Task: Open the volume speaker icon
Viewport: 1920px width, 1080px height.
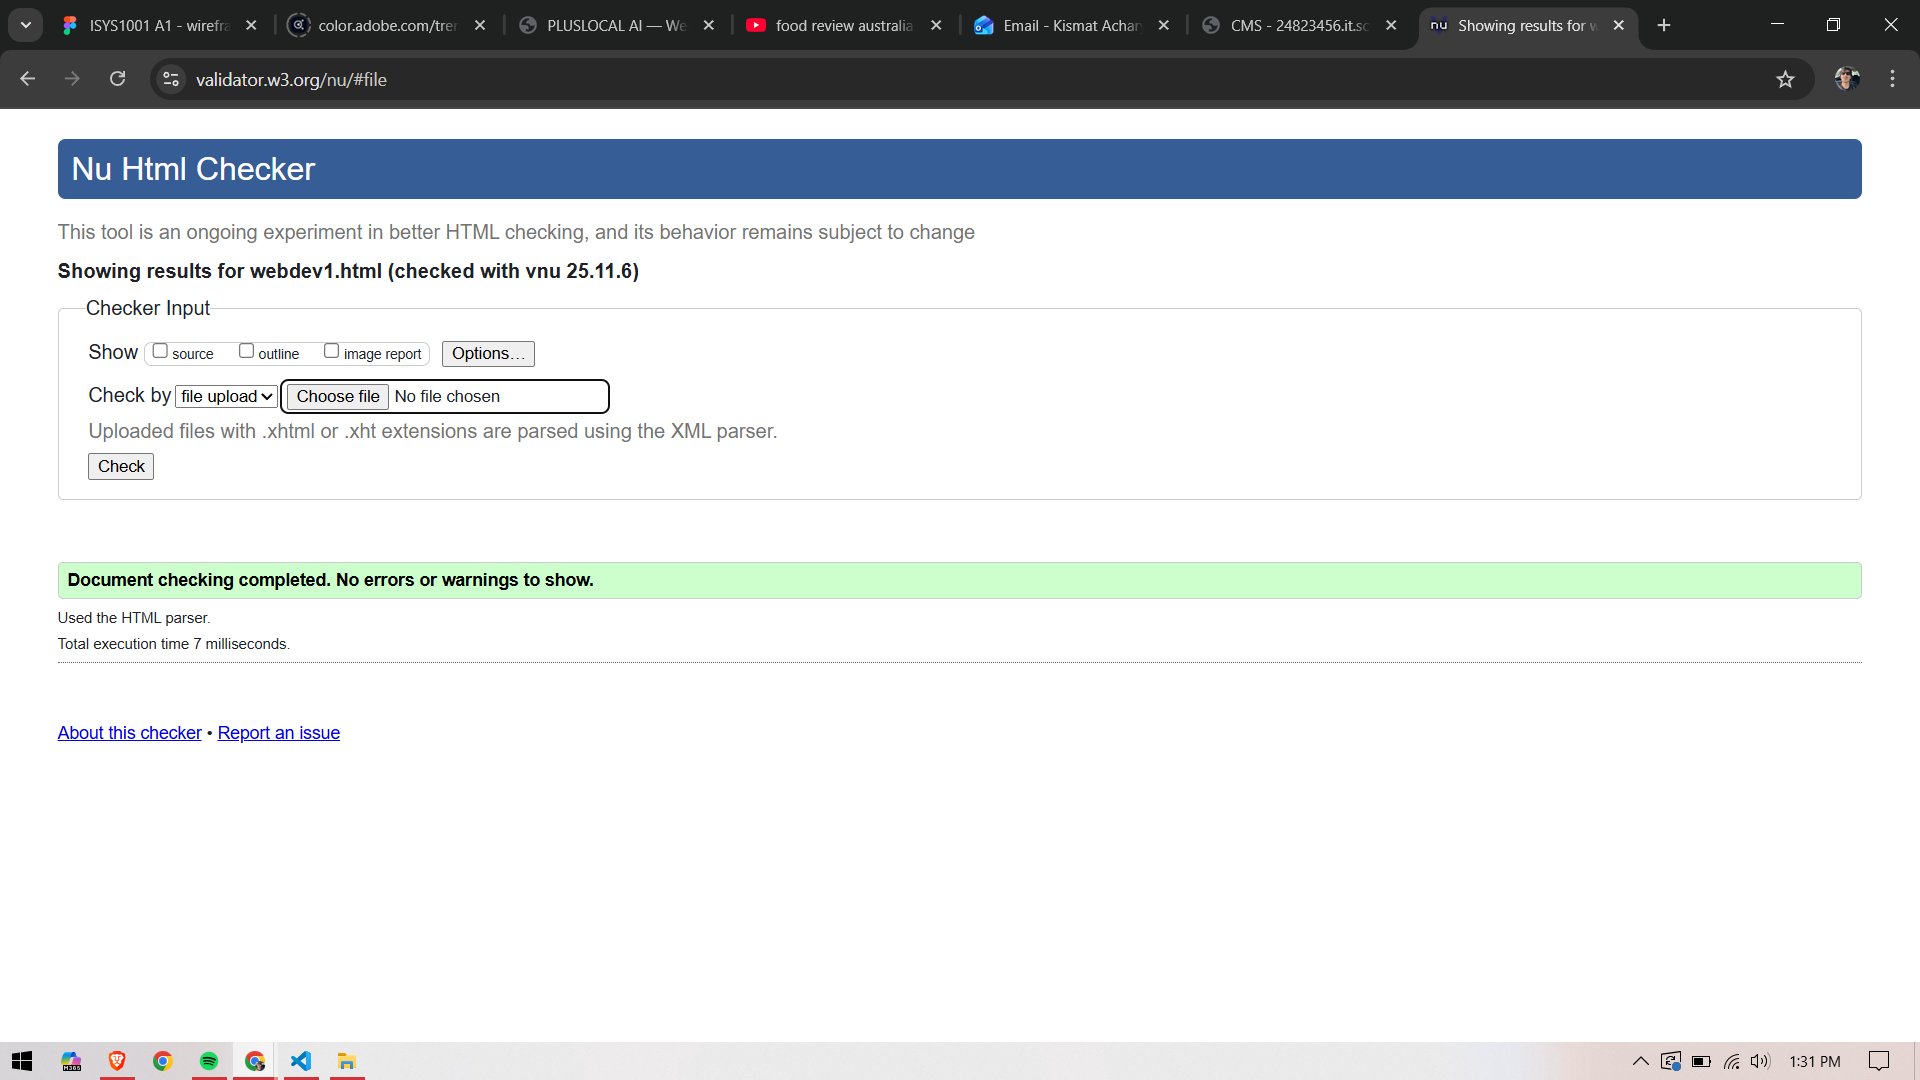Action: (x=1761, y=1061)
